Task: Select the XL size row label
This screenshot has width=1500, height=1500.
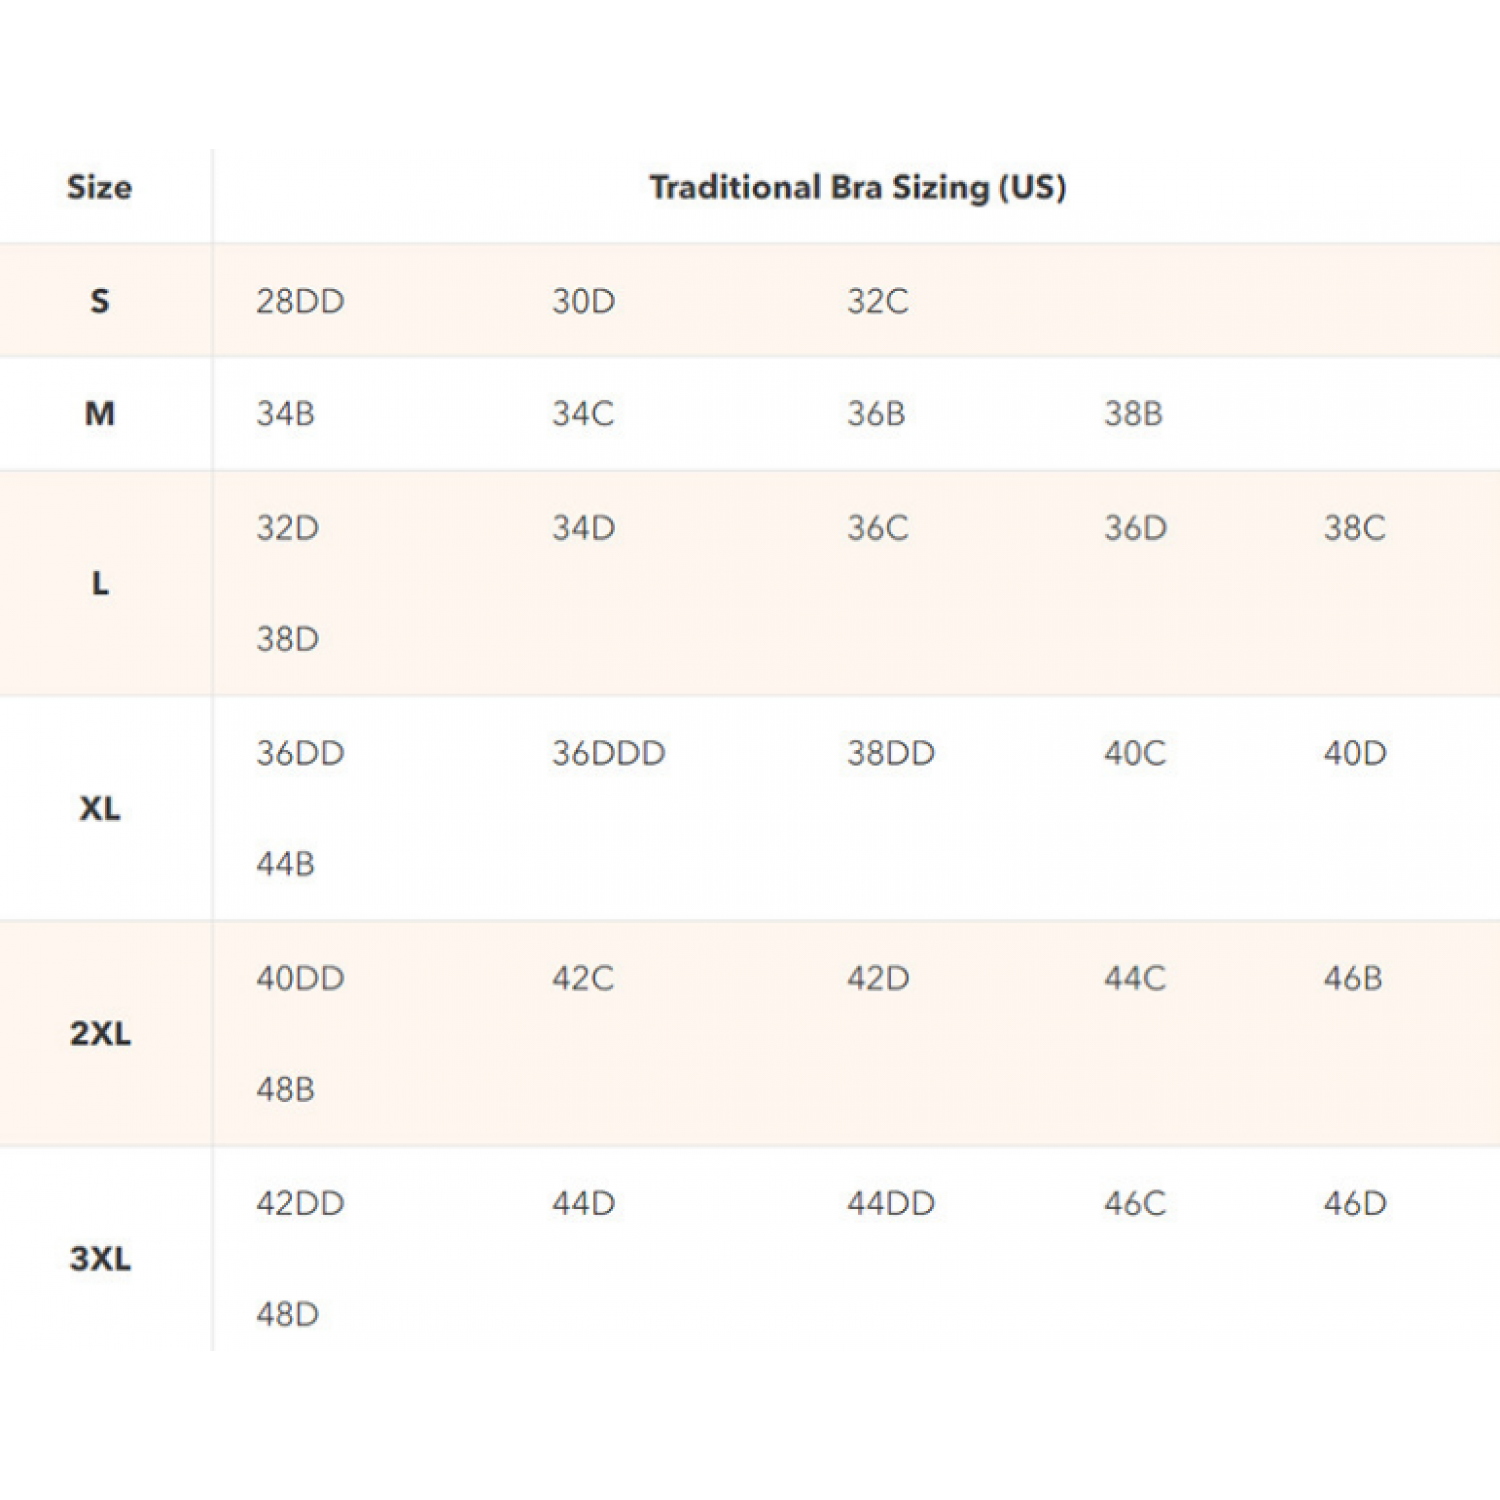Action: [x=100, y=808]
